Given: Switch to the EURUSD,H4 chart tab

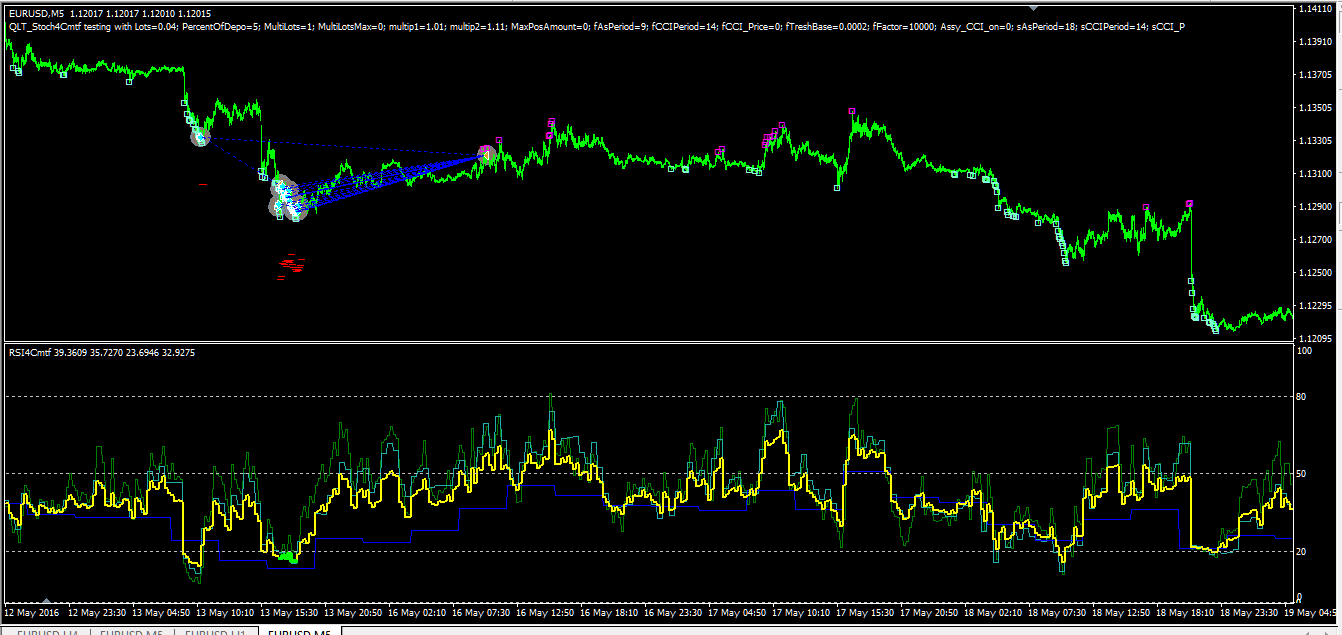Looking at the screenshot, I should pyautogui.click(x=46, y=631).
